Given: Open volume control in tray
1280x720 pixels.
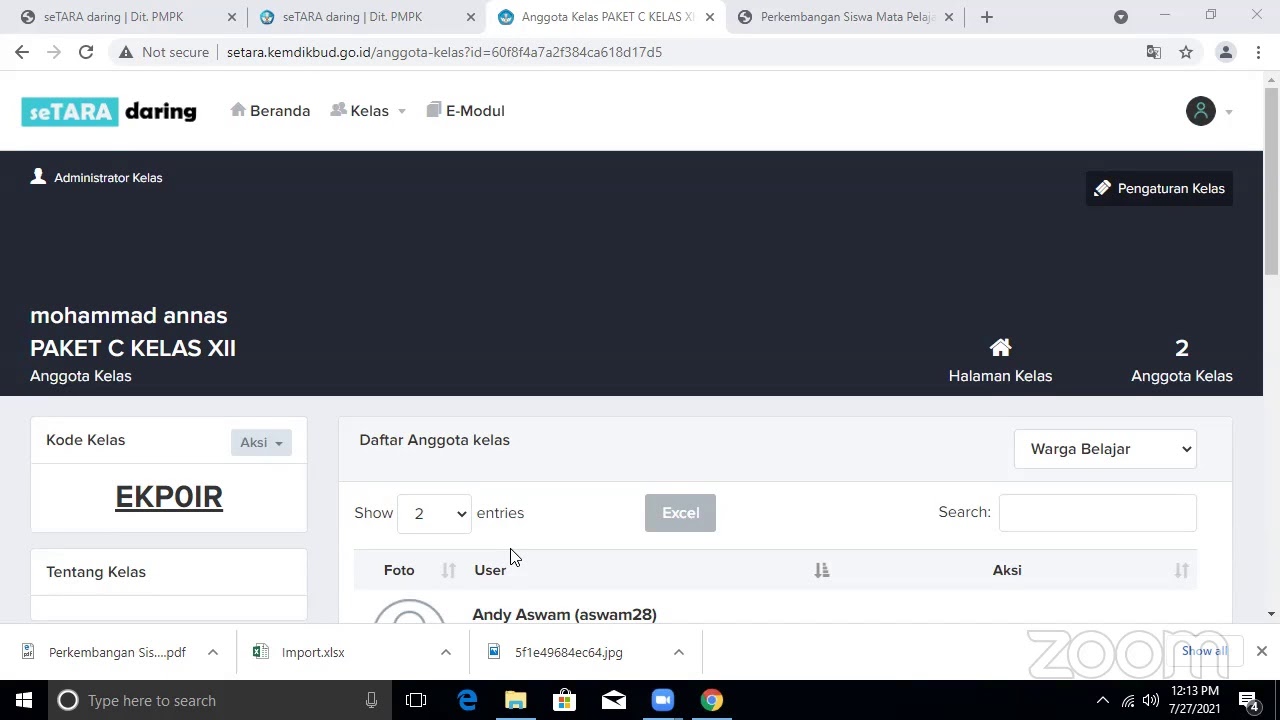Looking at the screenshot, I should (x=1151, y=700).
